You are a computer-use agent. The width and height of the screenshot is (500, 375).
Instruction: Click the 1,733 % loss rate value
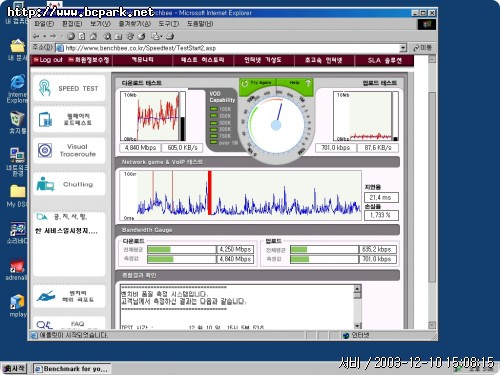(381, 215)
